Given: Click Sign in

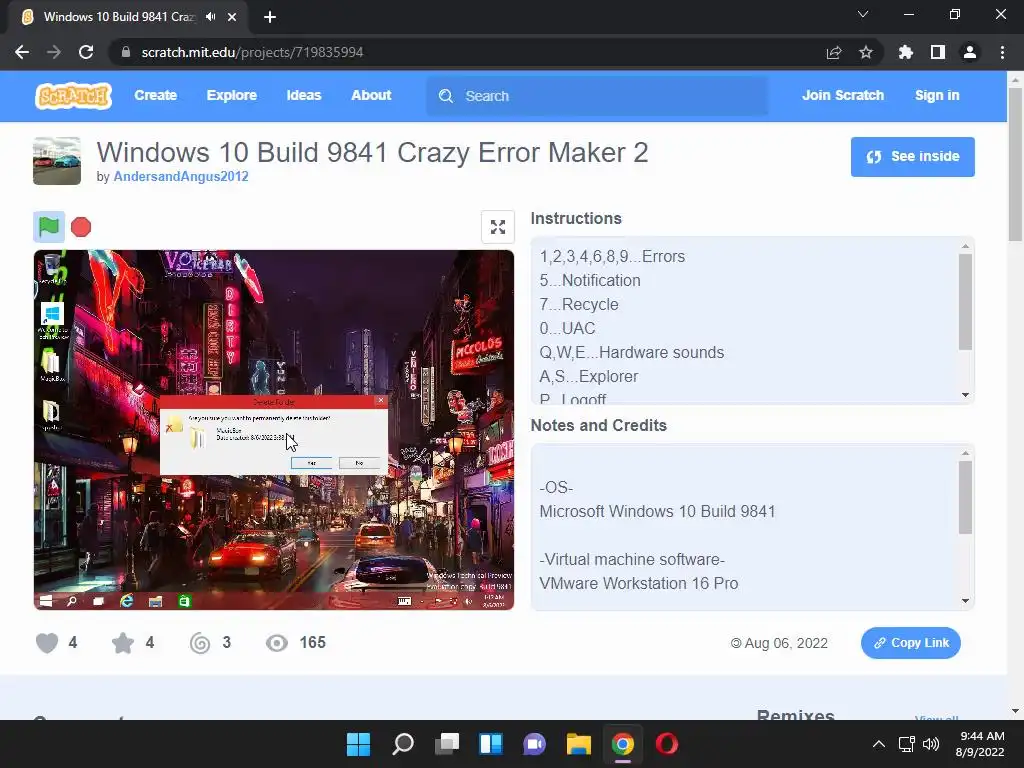Looking at the screenshot, I should click(937, 95).
